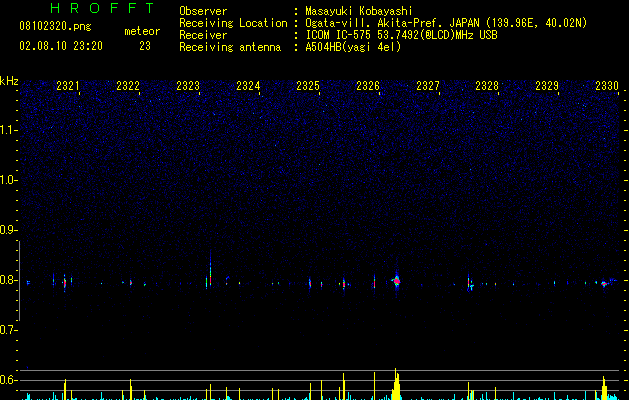This screenshot has height=400, width=629.
Task: Click the kHz axis unit label
Action: pyautogui.click(x=9, y=81)
